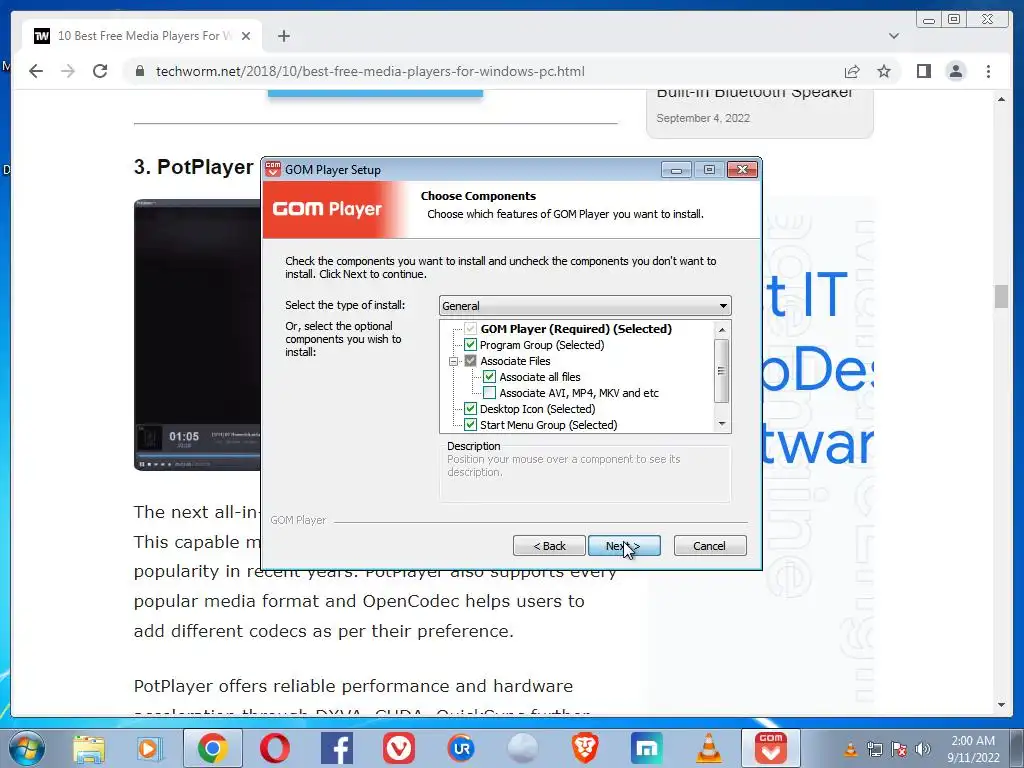The image size is (1024, 768).
Task: Switch to GOM setup taskbar button
Action: point(771,749)
